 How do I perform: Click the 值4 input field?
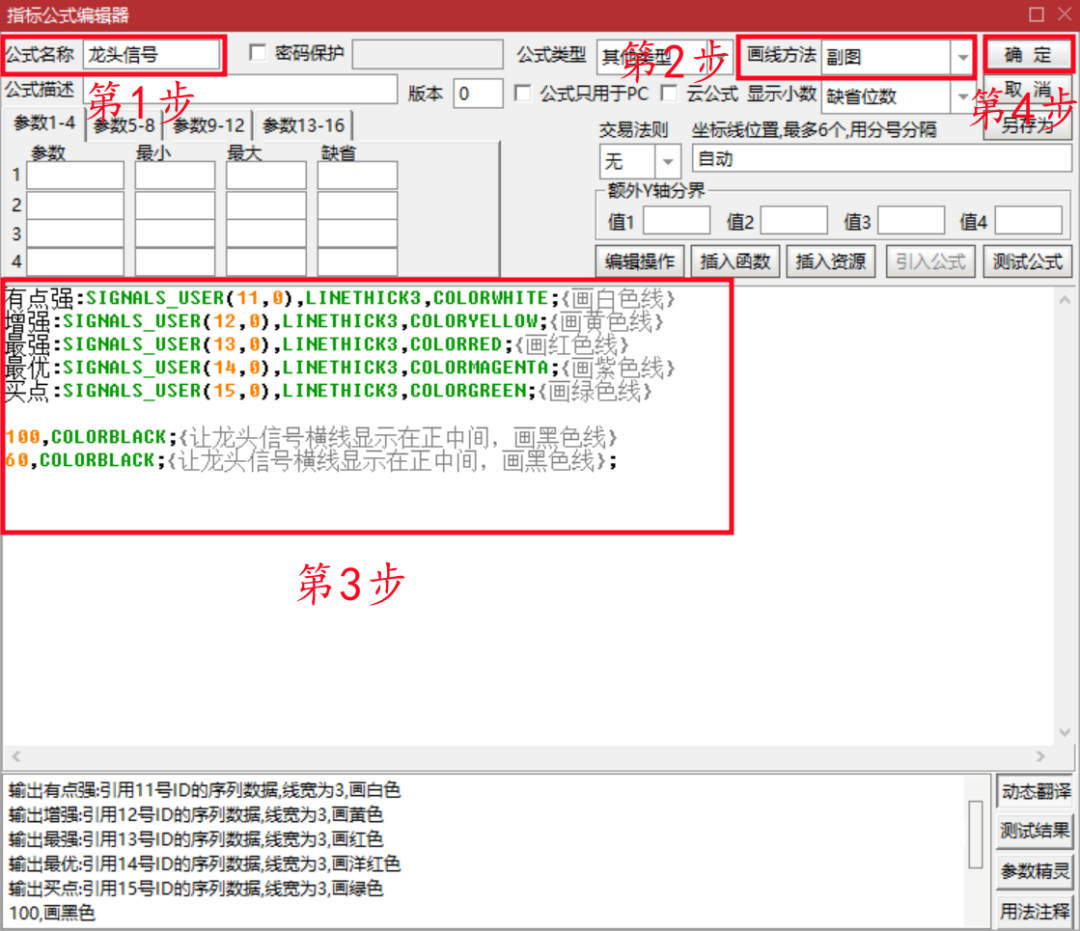click(1028, 221)
